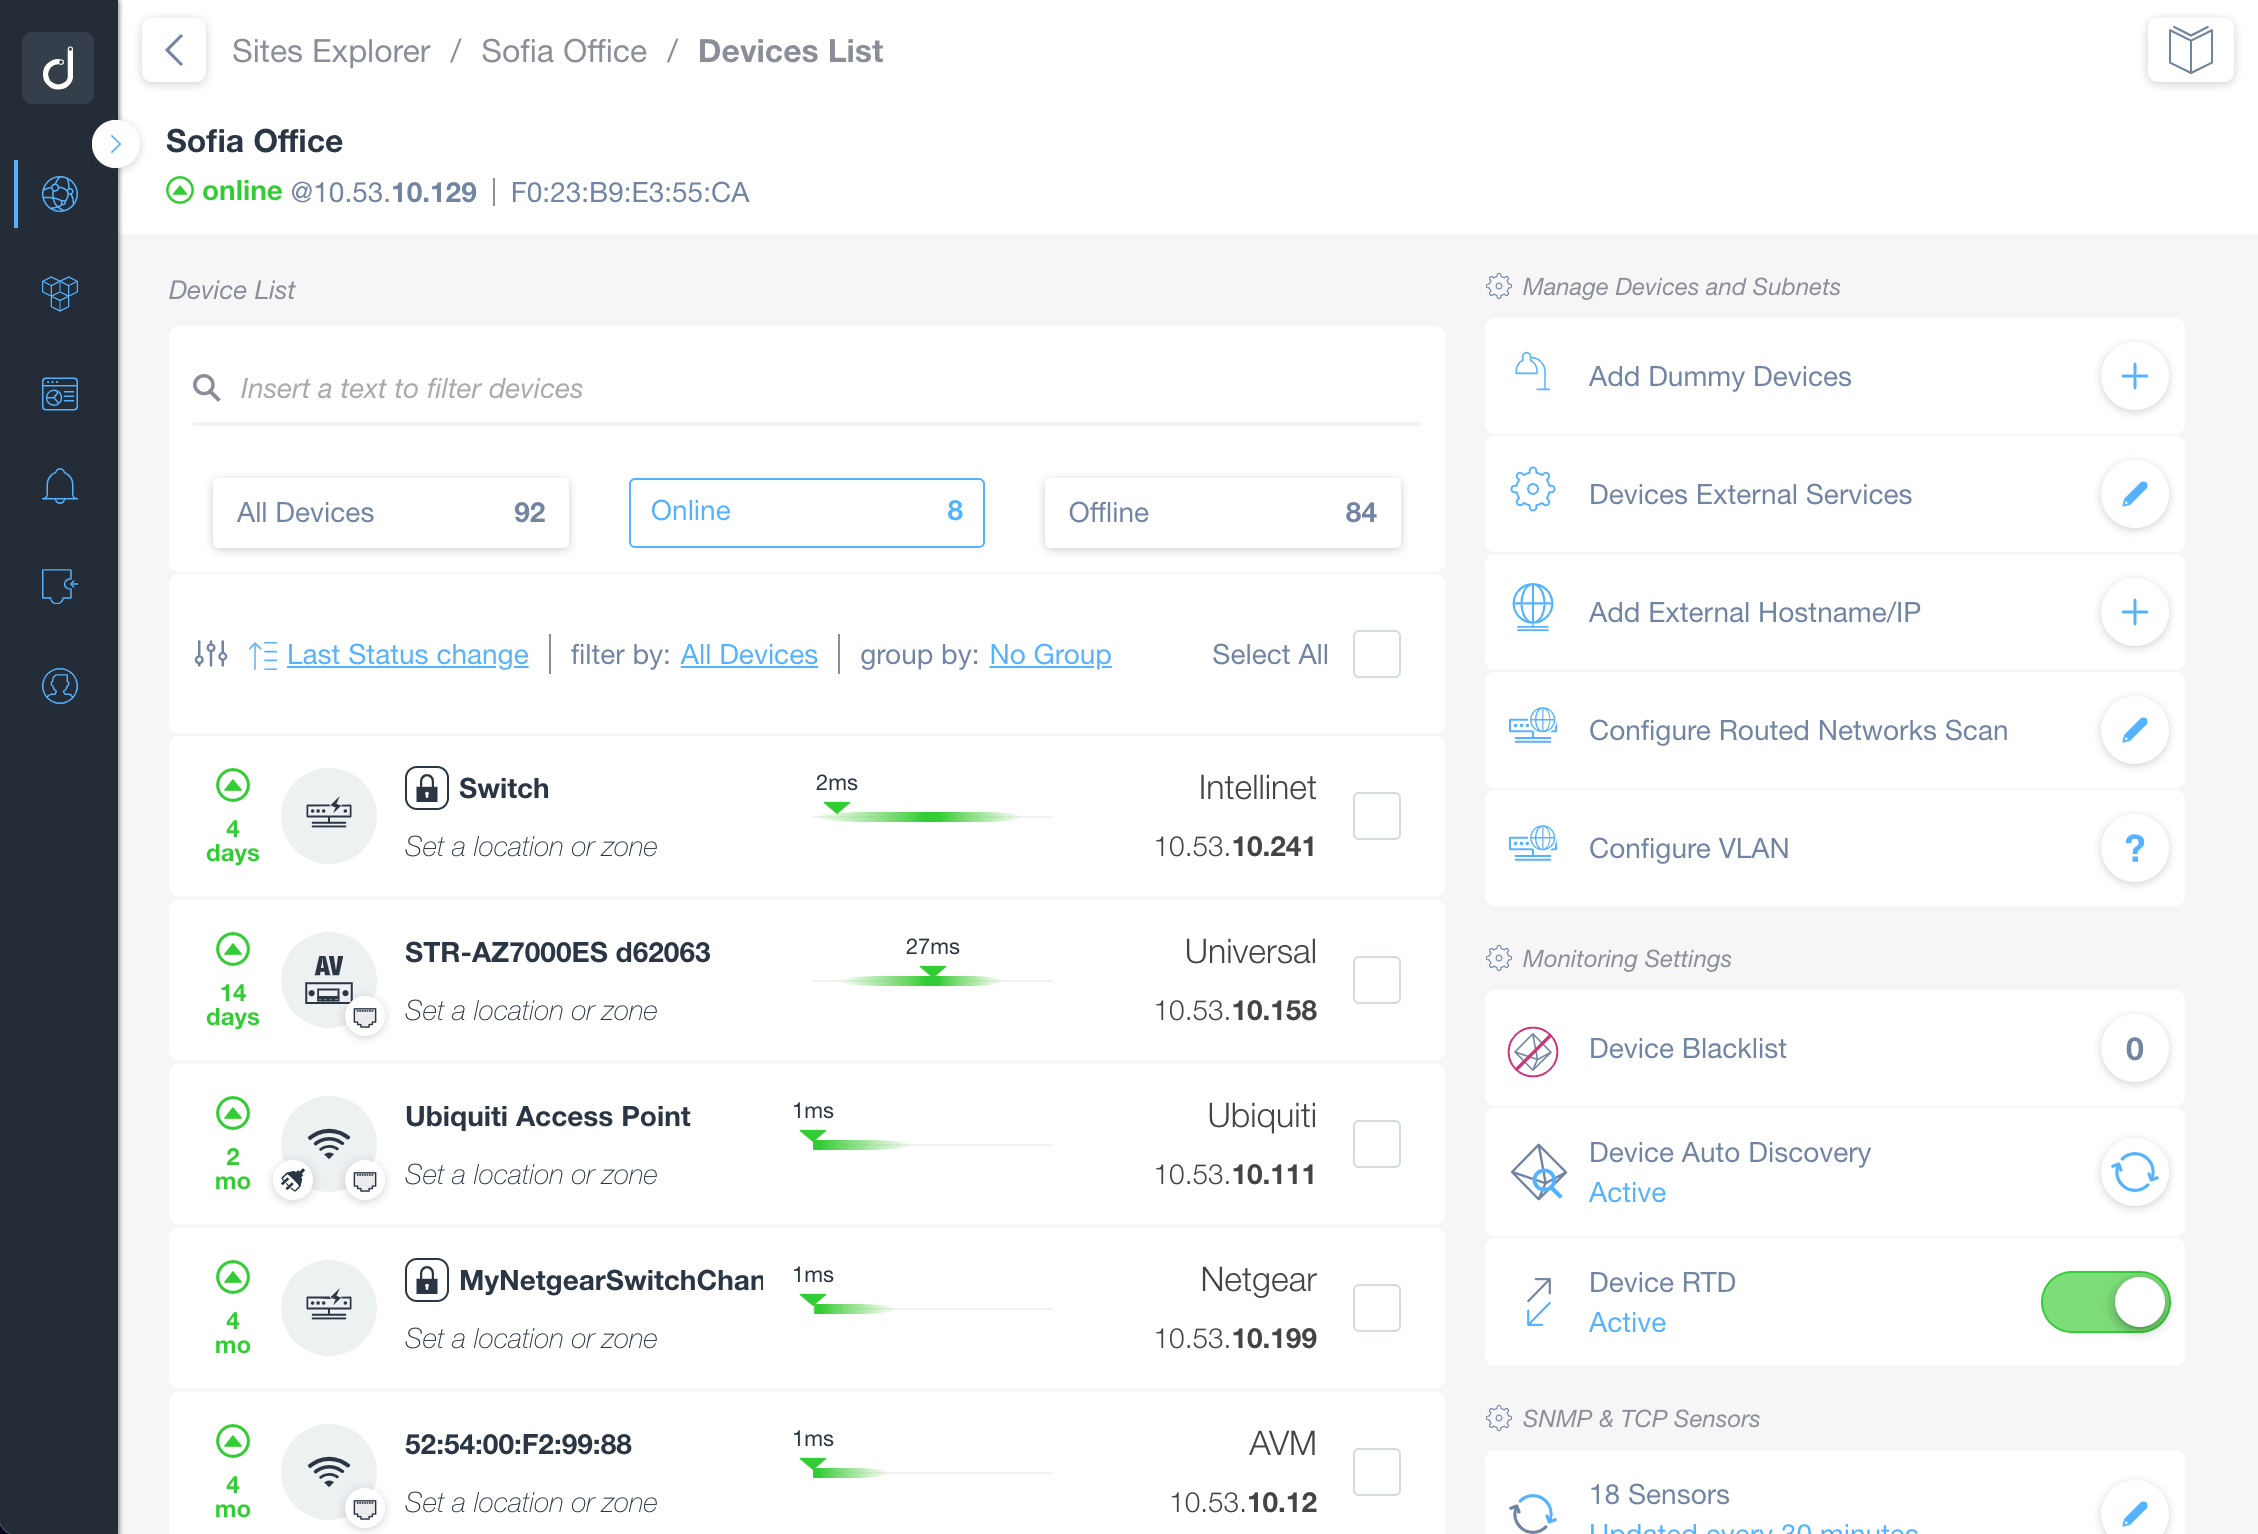Screen dimensions: 2258x1534
Task: Add External Hostname/IP plus button
Action: (x=2134, y=612)
